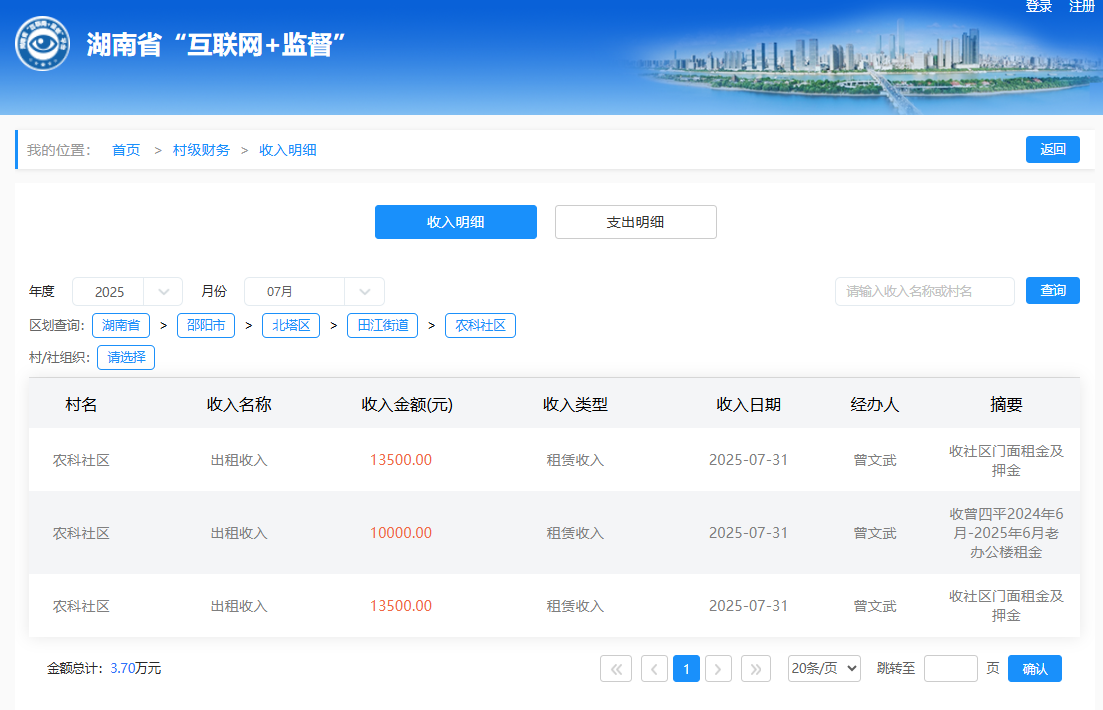Switch to the 支出明细 tab
Image resolution: width=1103 pixels, height=710 pixels.
635,222
